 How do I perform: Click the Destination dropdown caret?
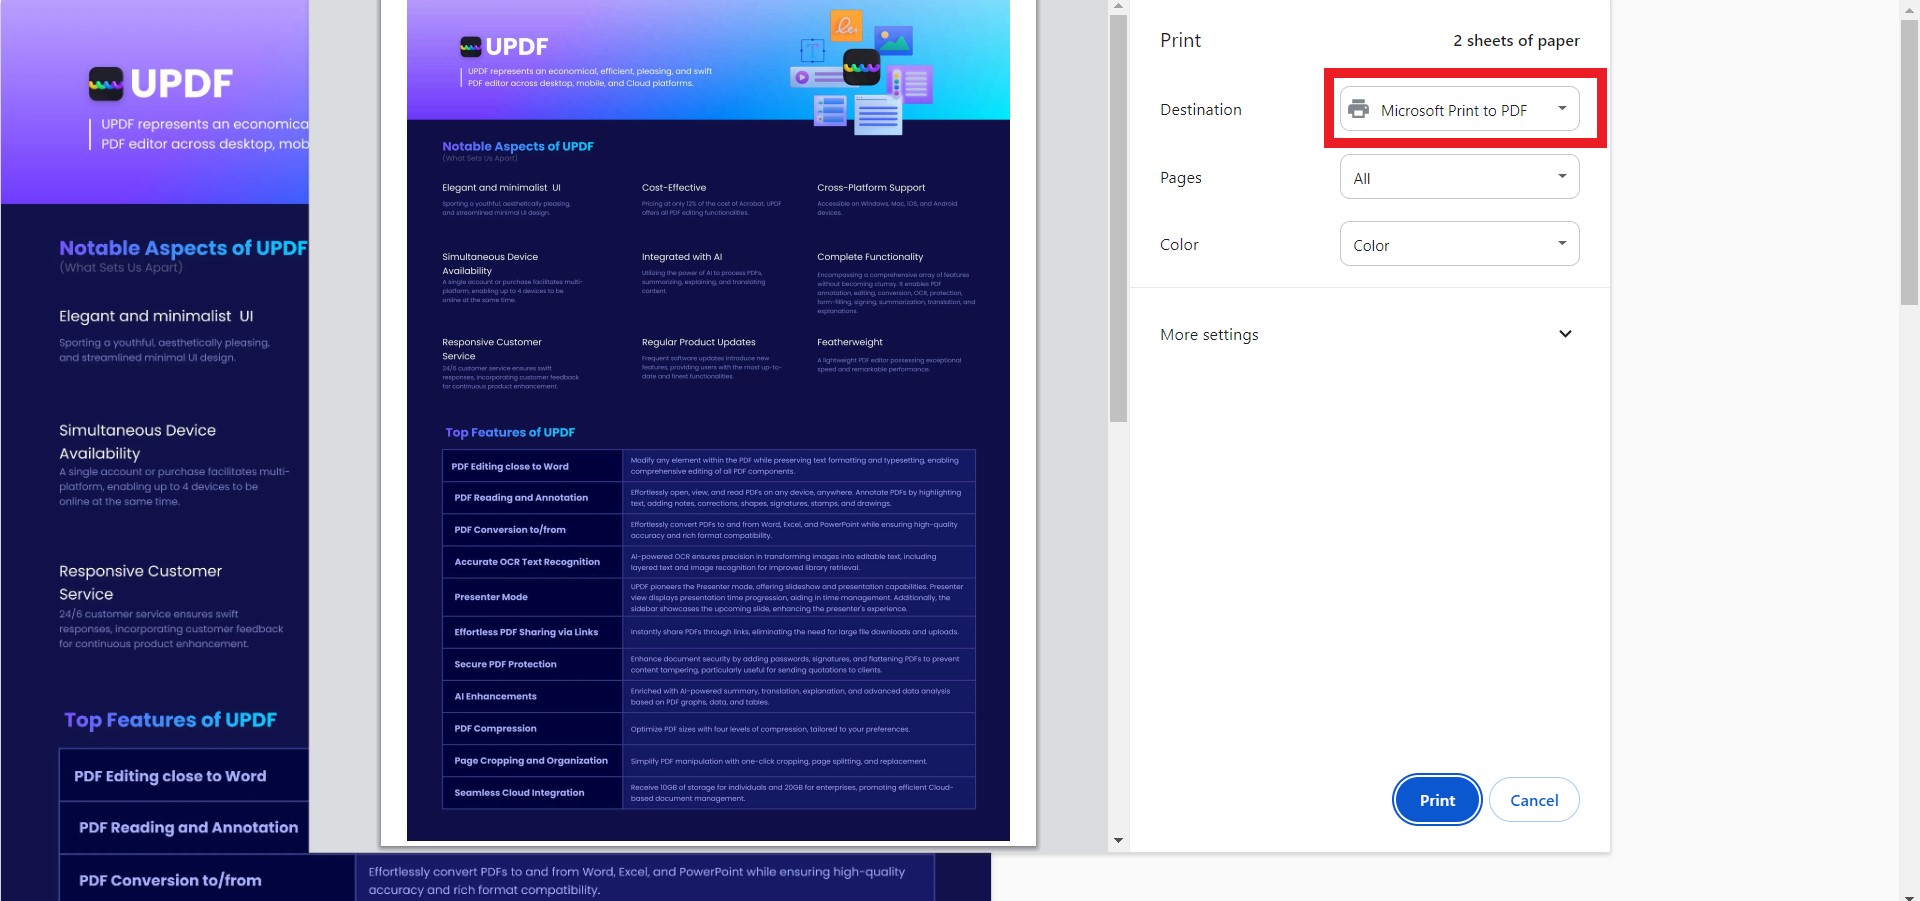(x=1562, y=108)
